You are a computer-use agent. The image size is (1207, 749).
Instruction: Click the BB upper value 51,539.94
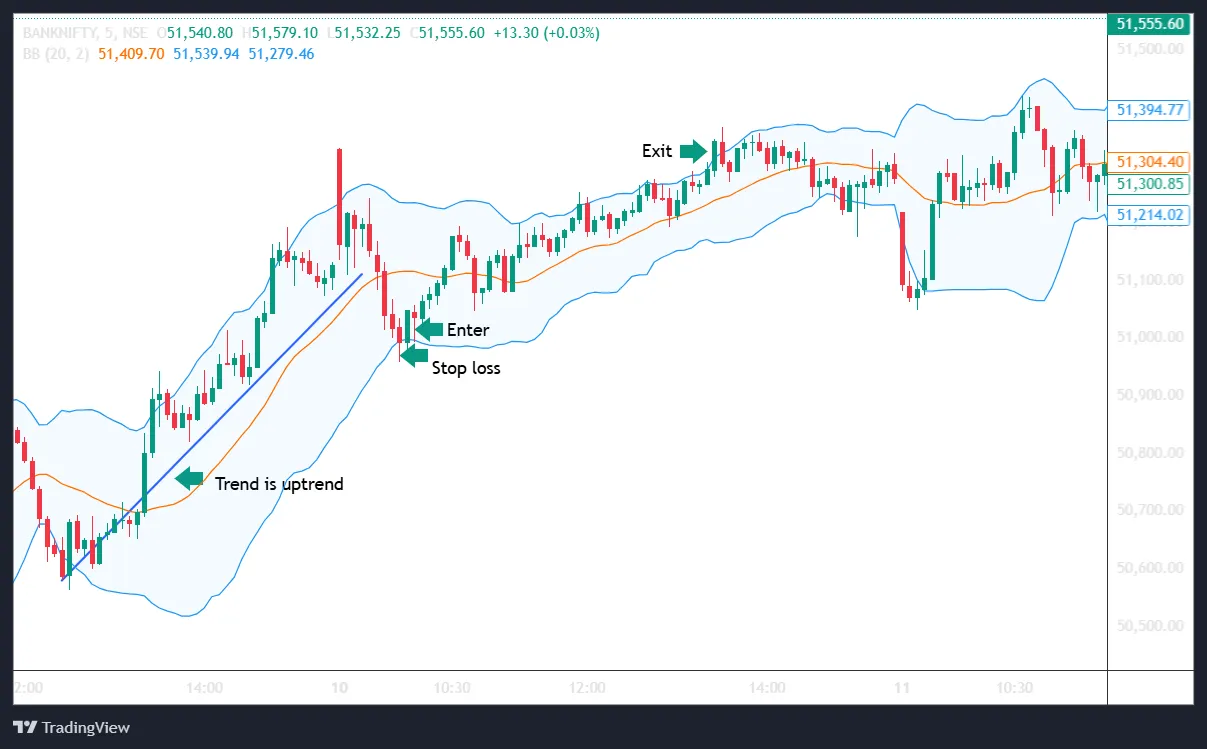[x=206, y=53]
